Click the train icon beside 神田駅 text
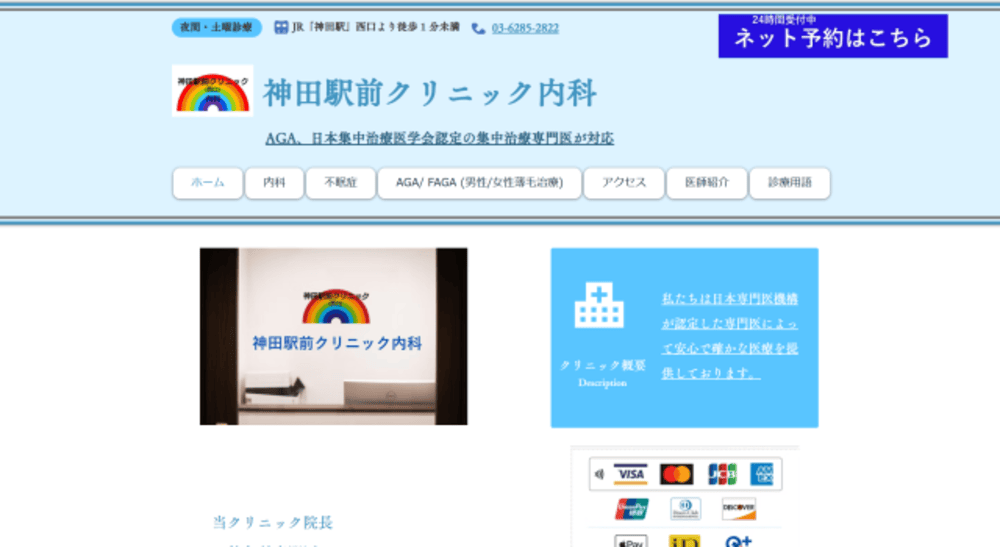Image resolution: width=1000 pixels, height=547 pixels. click(281, 28)
